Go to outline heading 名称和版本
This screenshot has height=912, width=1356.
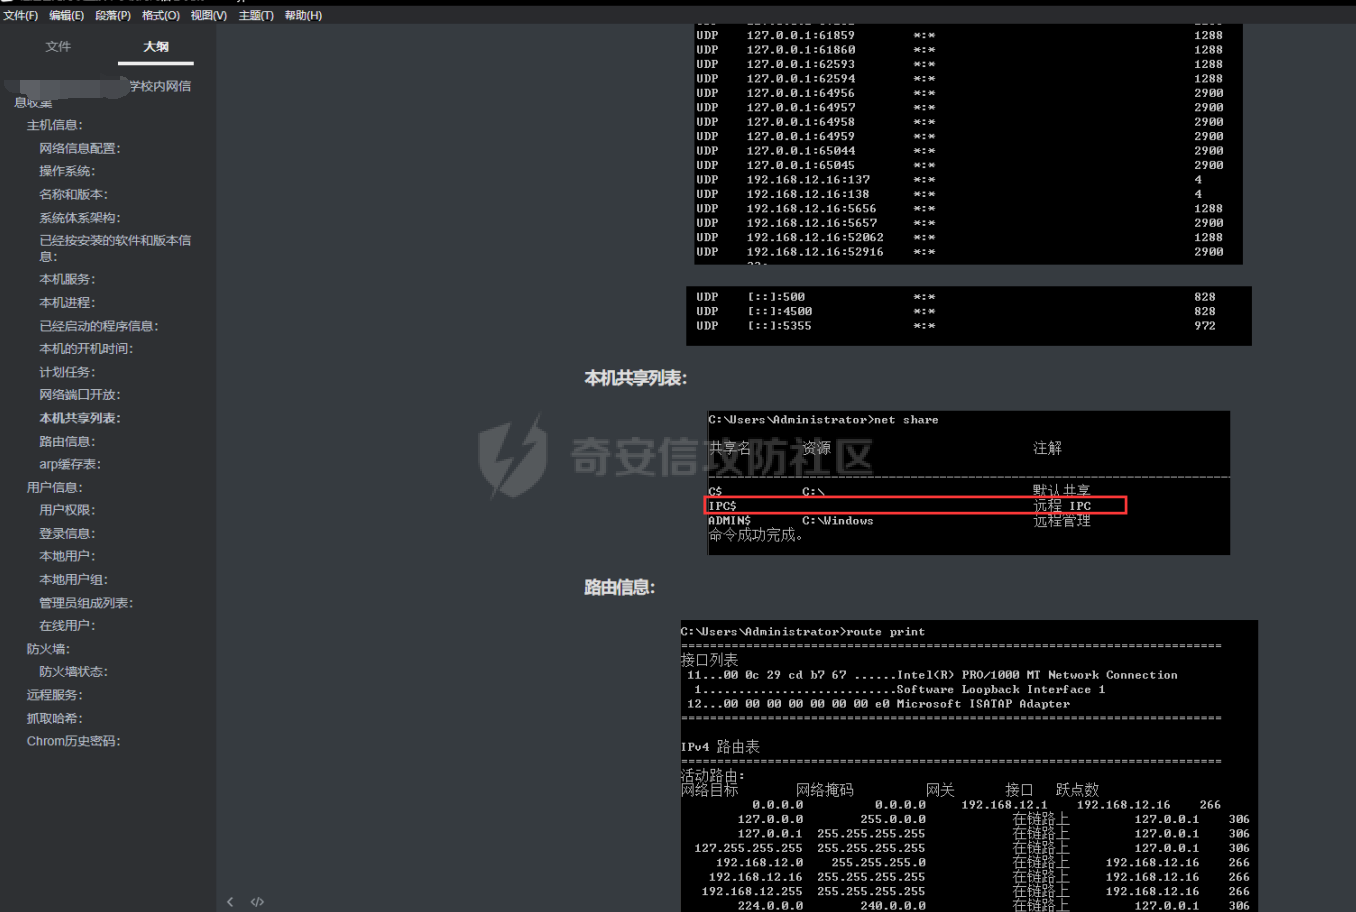(73, 194)
